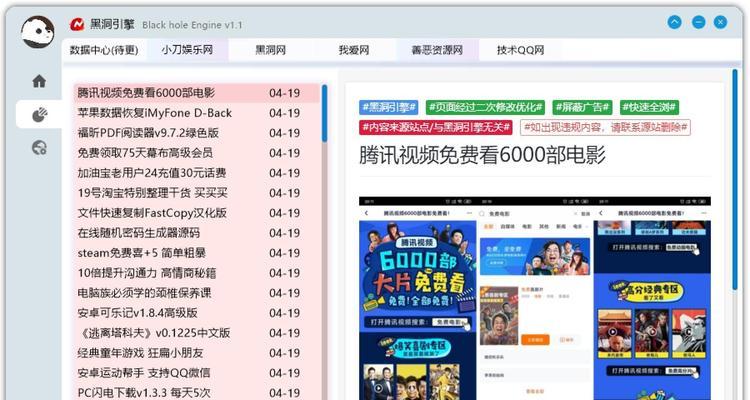Click the #页面经过二次修改优化# green tag
The height and width of the screenshot is (400, 750).
485,107
